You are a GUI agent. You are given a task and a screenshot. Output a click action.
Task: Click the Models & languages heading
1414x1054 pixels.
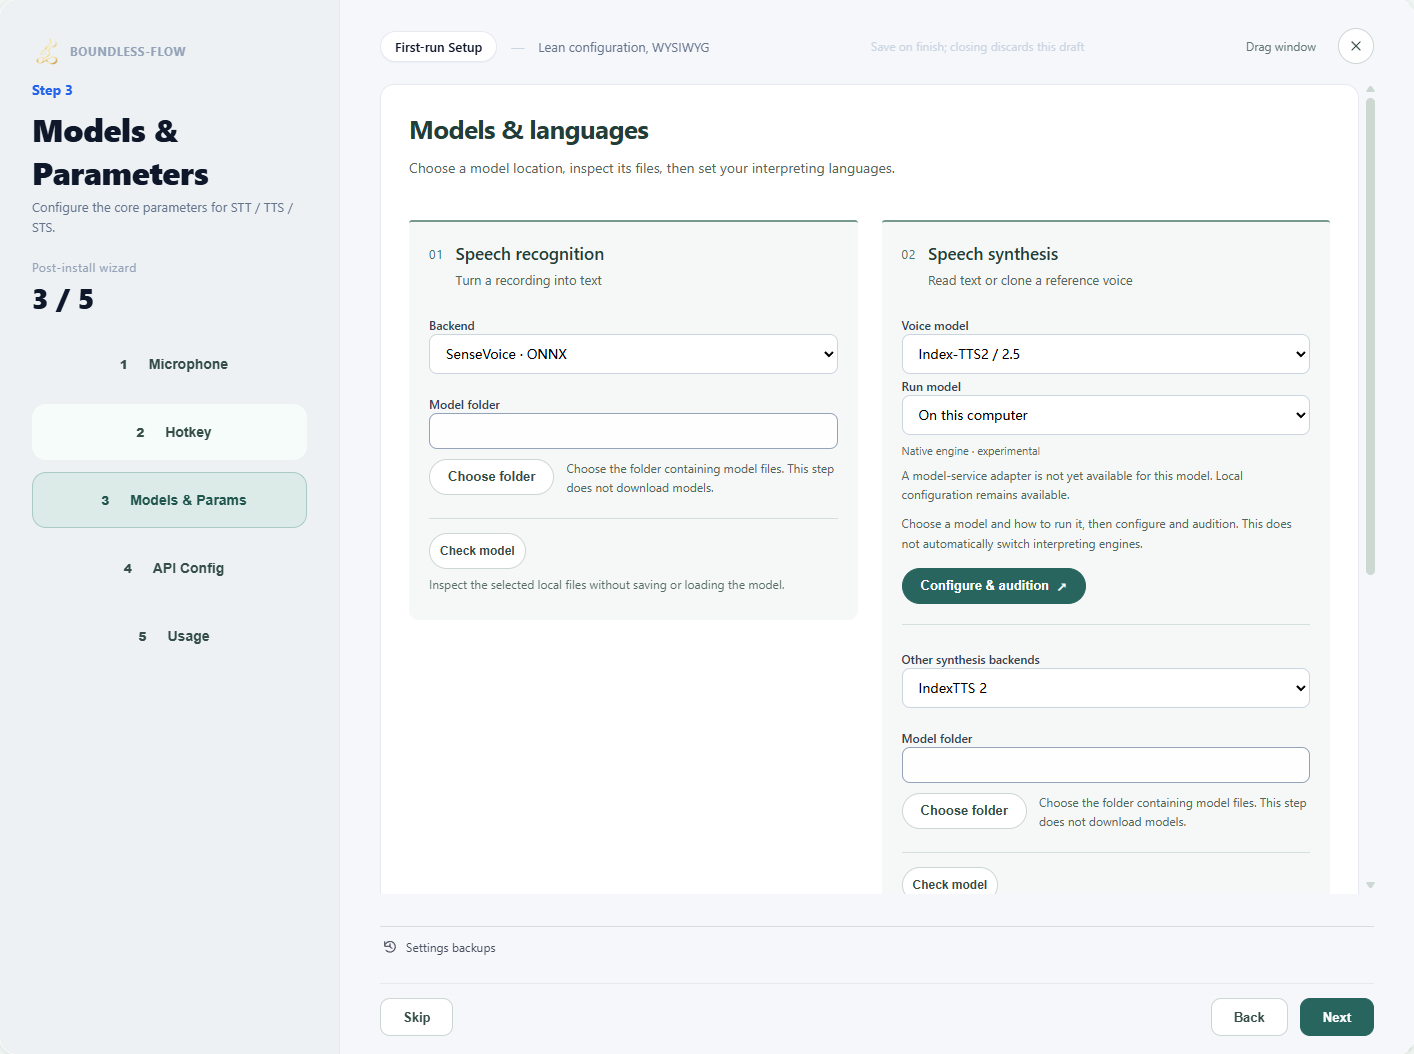[529, 131]
